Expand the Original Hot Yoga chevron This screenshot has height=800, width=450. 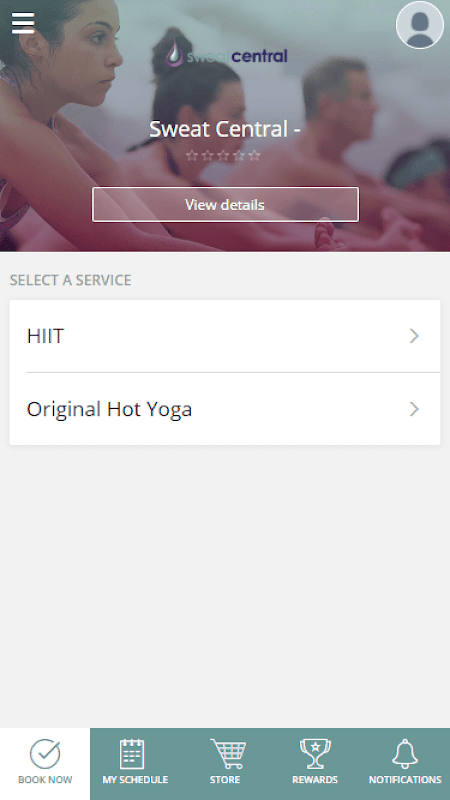click(414, 409)
